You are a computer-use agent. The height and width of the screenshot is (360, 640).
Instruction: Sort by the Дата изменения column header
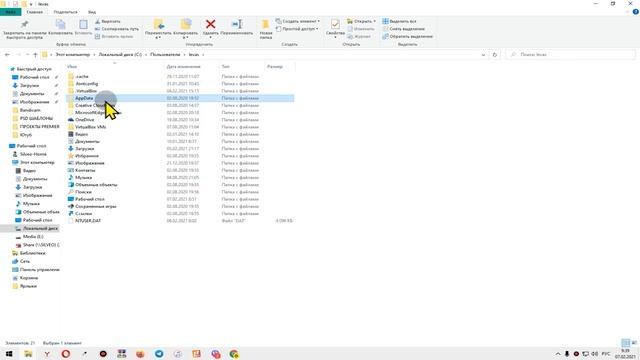coord(183,67)
